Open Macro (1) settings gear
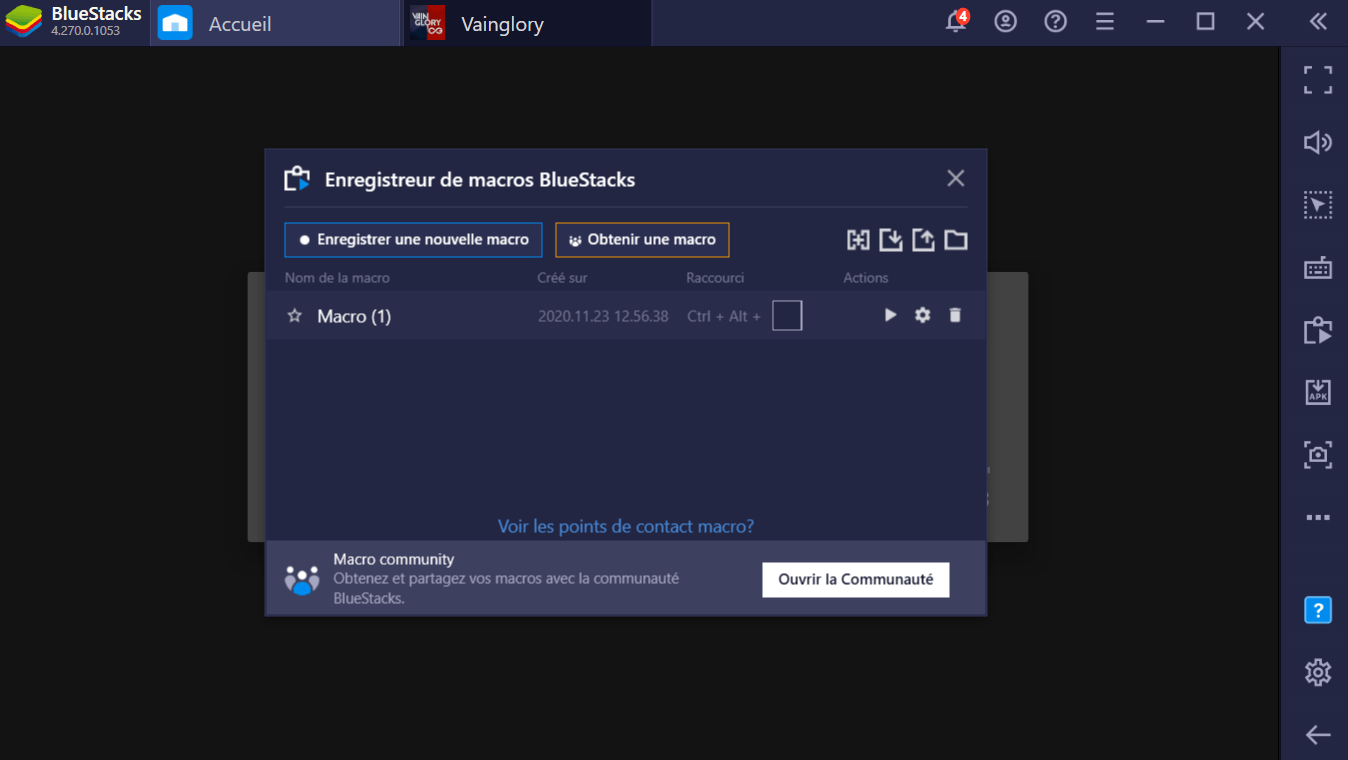Viewport: 1348px width, 760px height. coord(922,315)
